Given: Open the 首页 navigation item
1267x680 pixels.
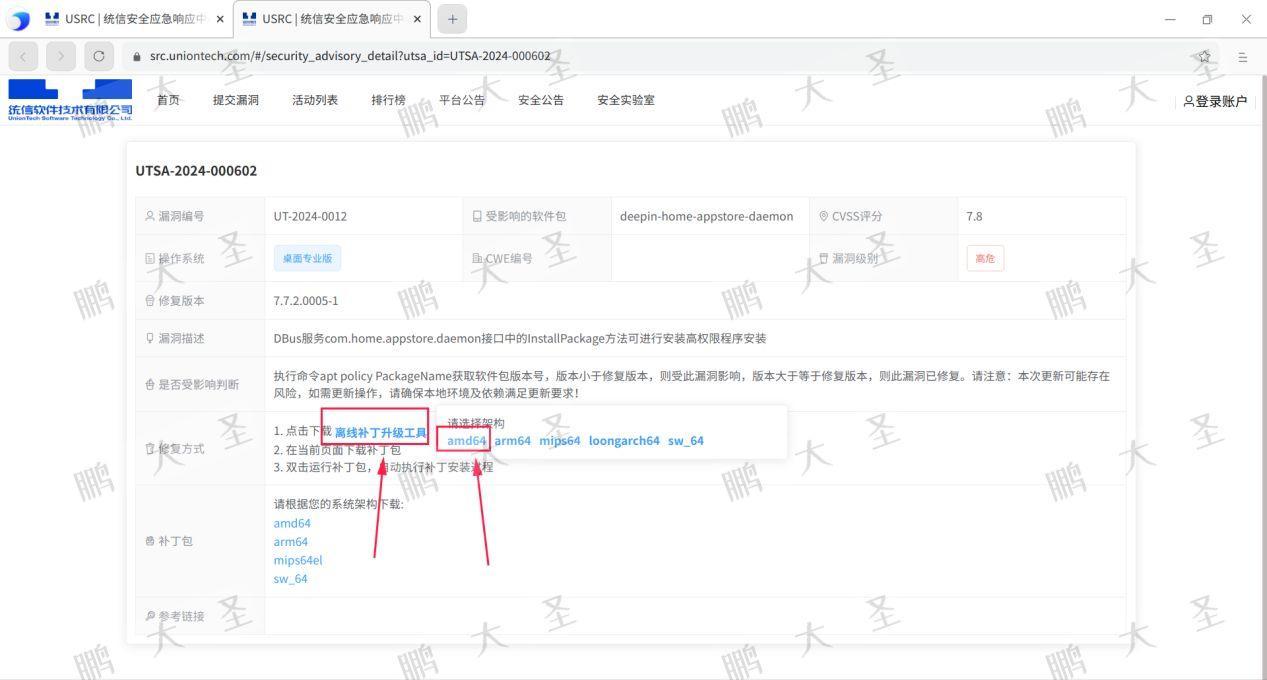Looking at the screenshot, I should click(x=168, y=100).
